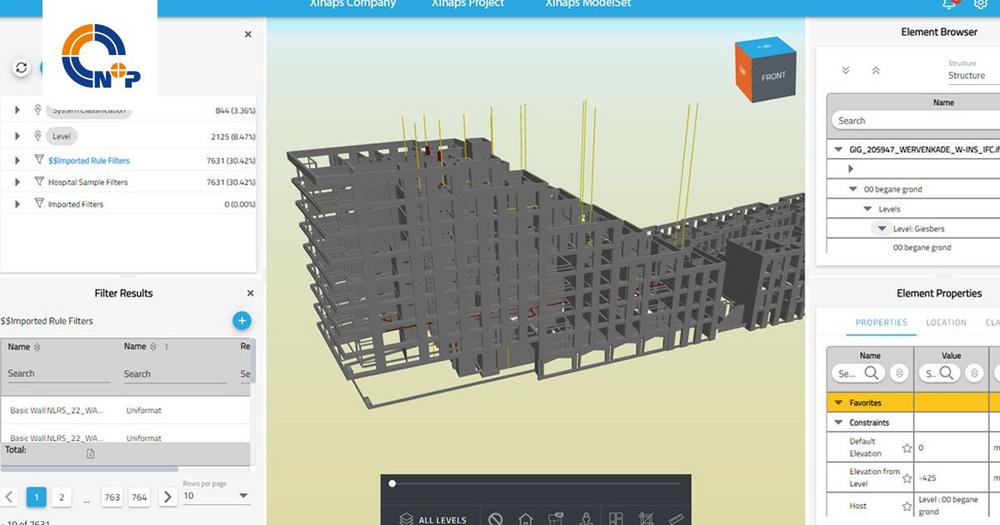Toggle favorite star for Default Elevation
The image size is (1000, 525).
(x=907, y=448)
